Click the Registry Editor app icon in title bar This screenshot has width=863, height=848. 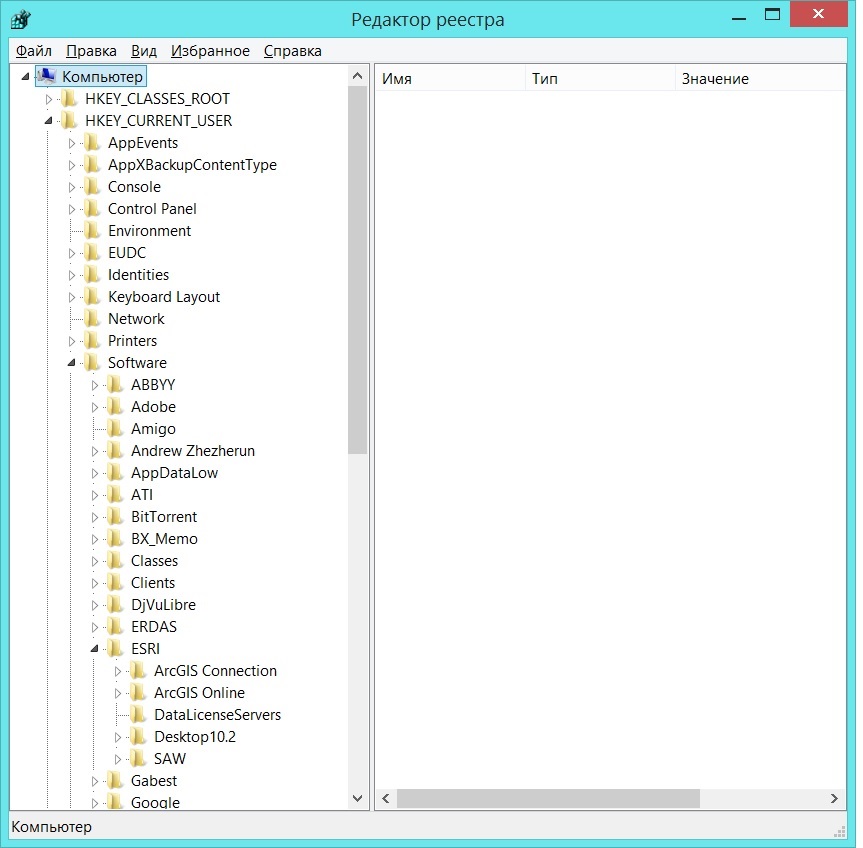tap(20, 20)
